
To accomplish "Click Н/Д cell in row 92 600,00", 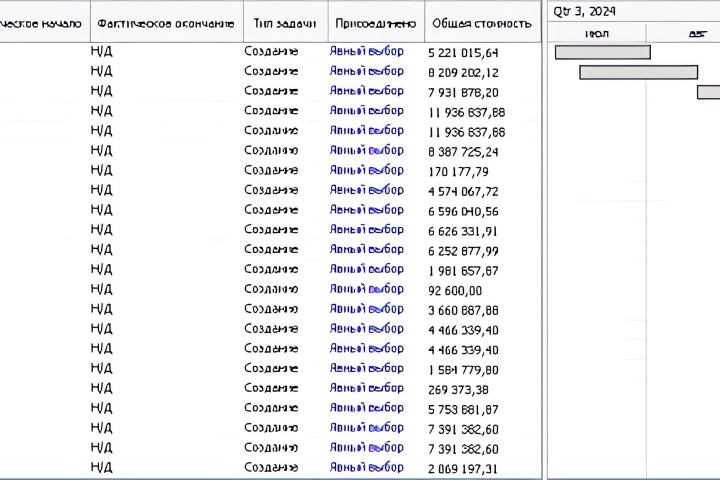I will click(x=101, y=289).
